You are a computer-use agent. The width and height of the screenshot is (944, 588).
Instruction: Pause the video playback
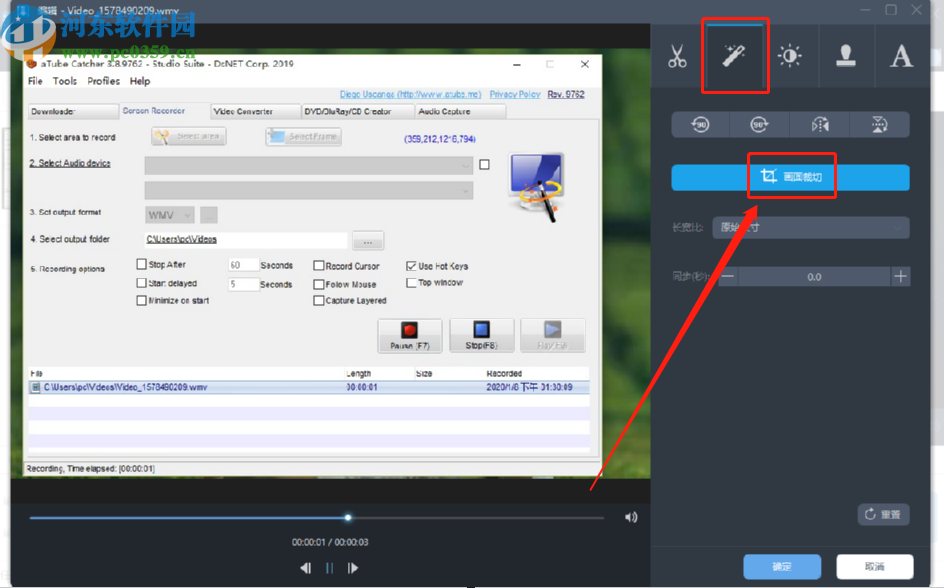[x=329, y=568]
